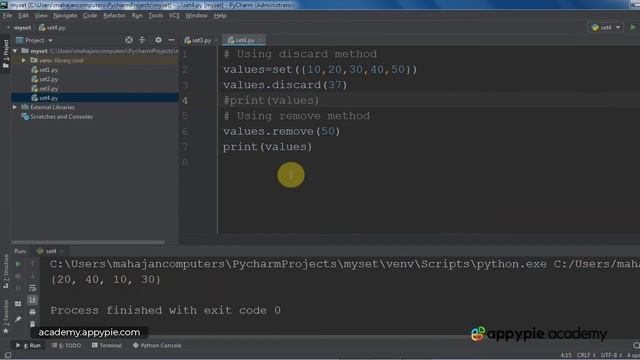This screenshot has width=640, height=360.
Task: Click the 4:15 cursor position in status bar
Action: coord(566,355)
